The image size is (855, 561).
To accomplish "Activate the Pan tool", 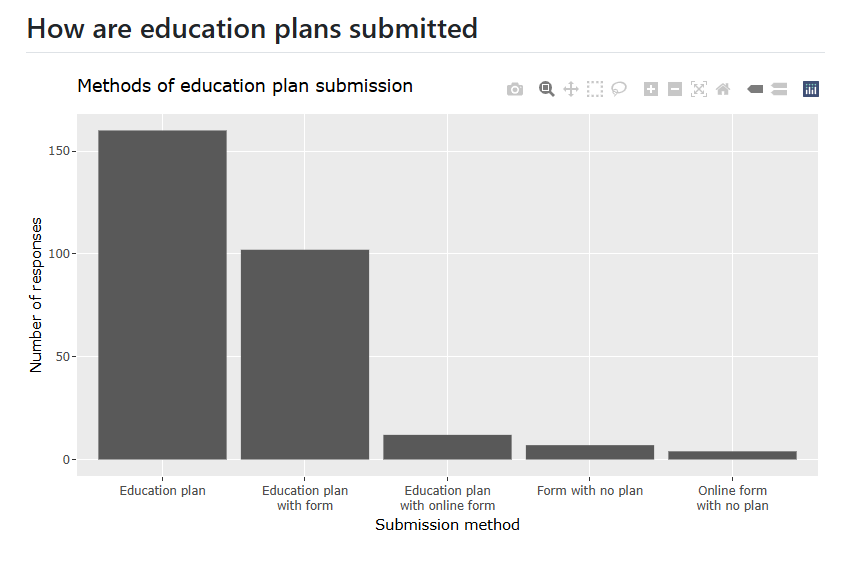I will (570, 89).
